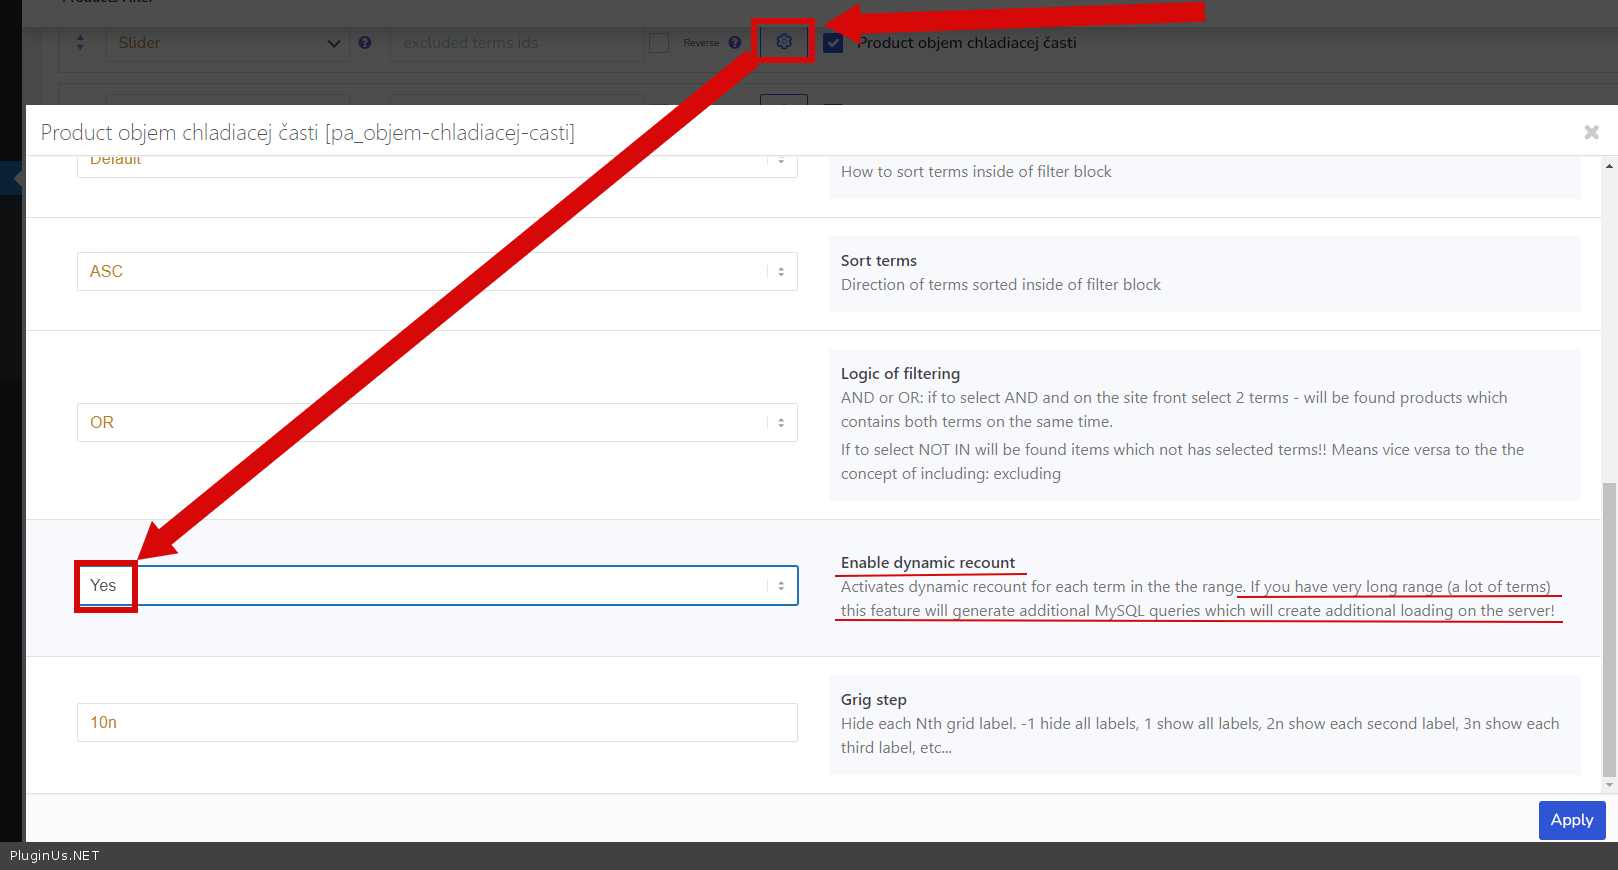Close the popup with the X icon
The height and width of the screenshot is (870, 1618).
pos(1591,132)
